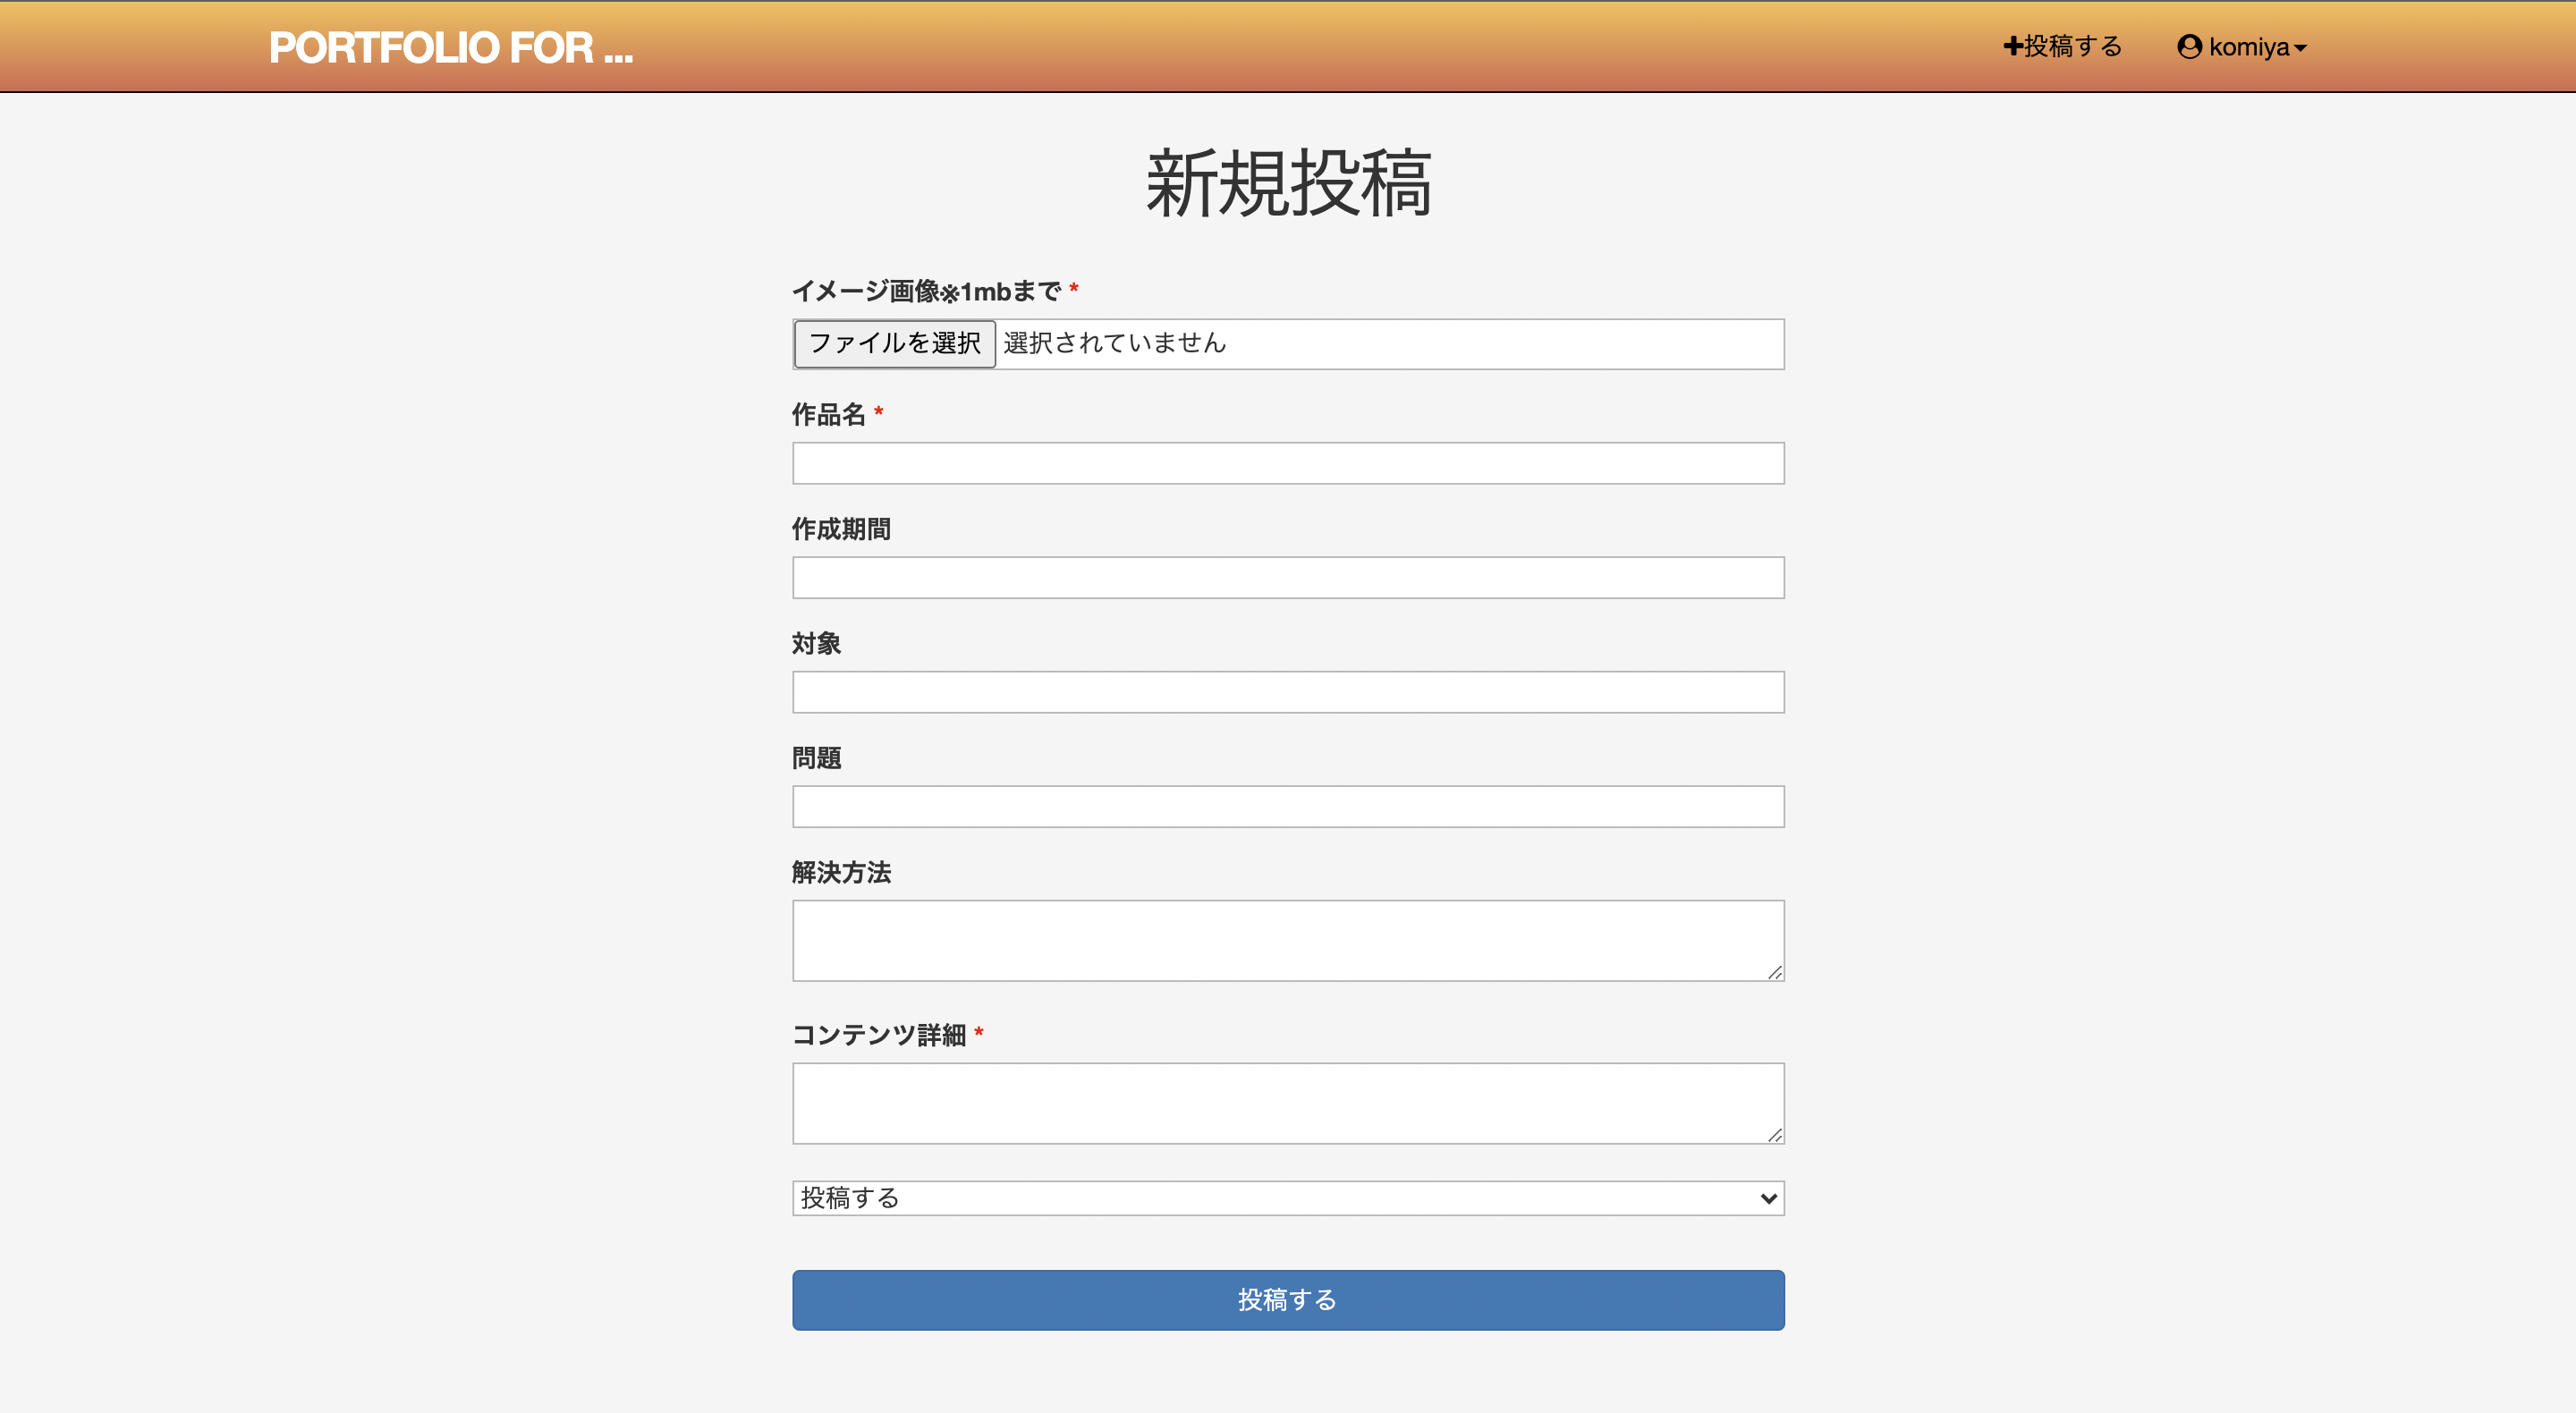Click inside the 作成期間 input field

pos(1288,577)
